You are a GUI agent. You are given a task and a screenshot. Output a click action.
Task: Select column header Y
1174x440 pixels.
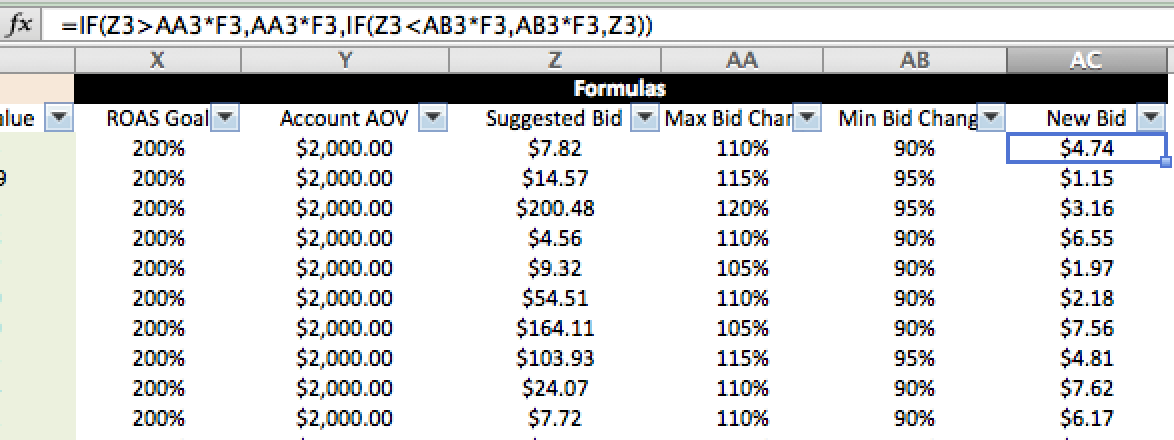click(x=344, y=61)
